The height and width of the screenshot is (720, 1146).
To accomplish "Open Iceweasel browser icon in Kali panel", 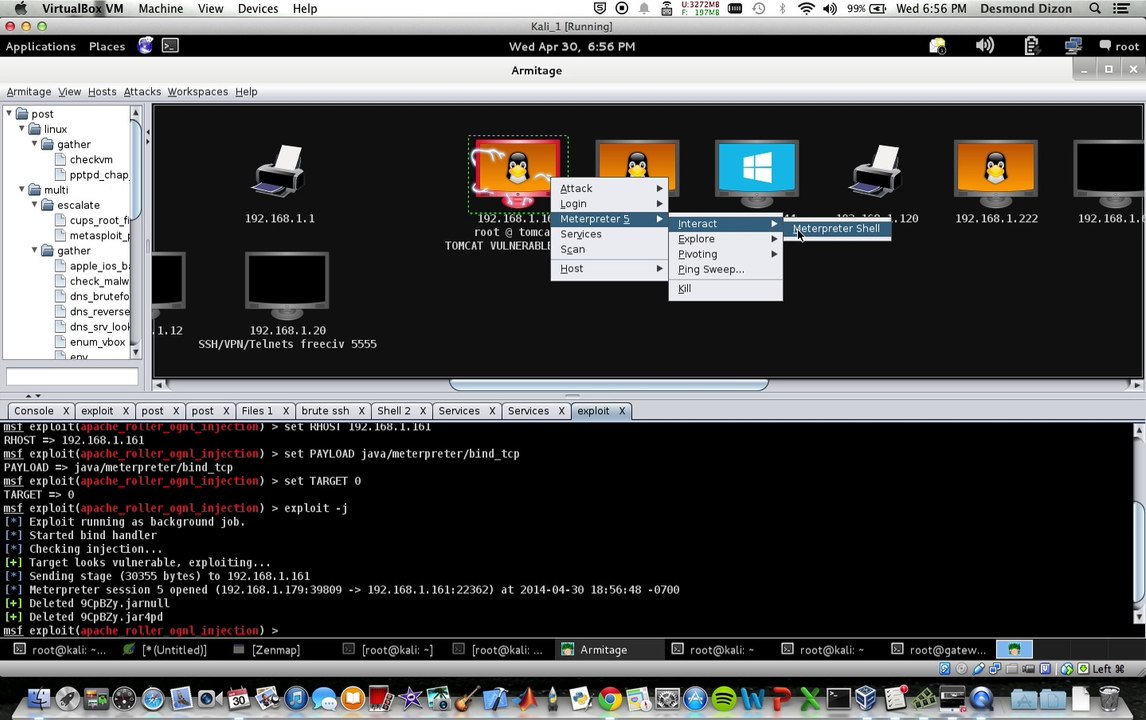I will pyautogui.click(x=145, y=46).
